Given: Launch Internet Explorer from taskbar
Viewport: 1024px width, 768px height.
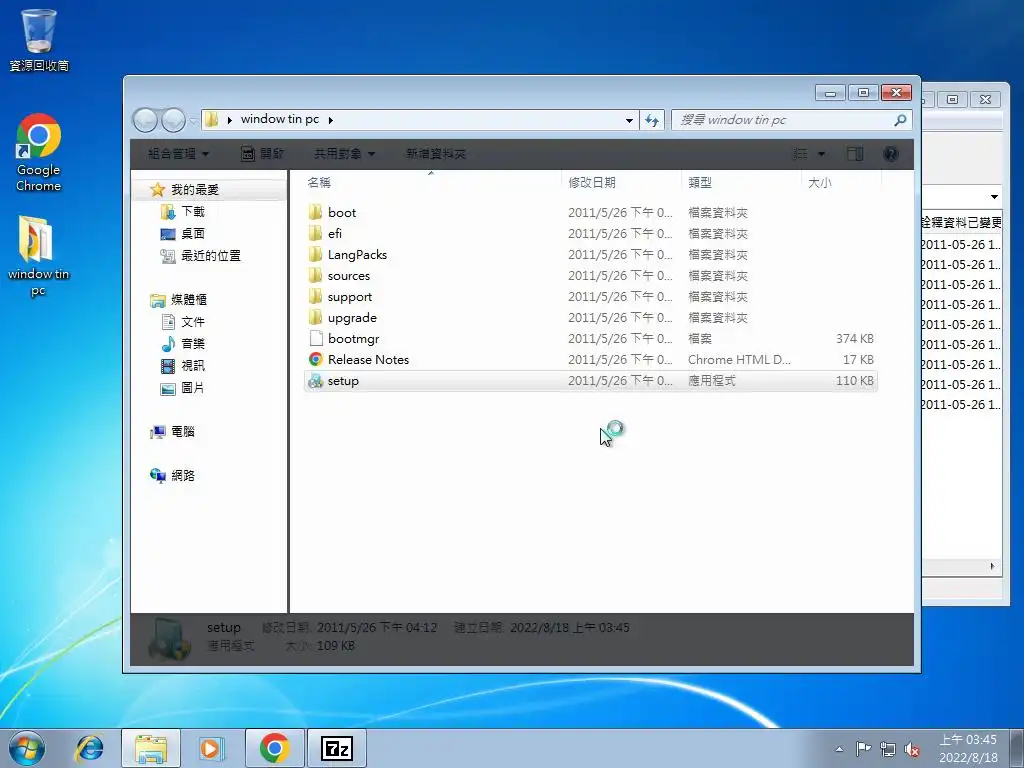Looking at the screenshot, I should tap(89, 748).
